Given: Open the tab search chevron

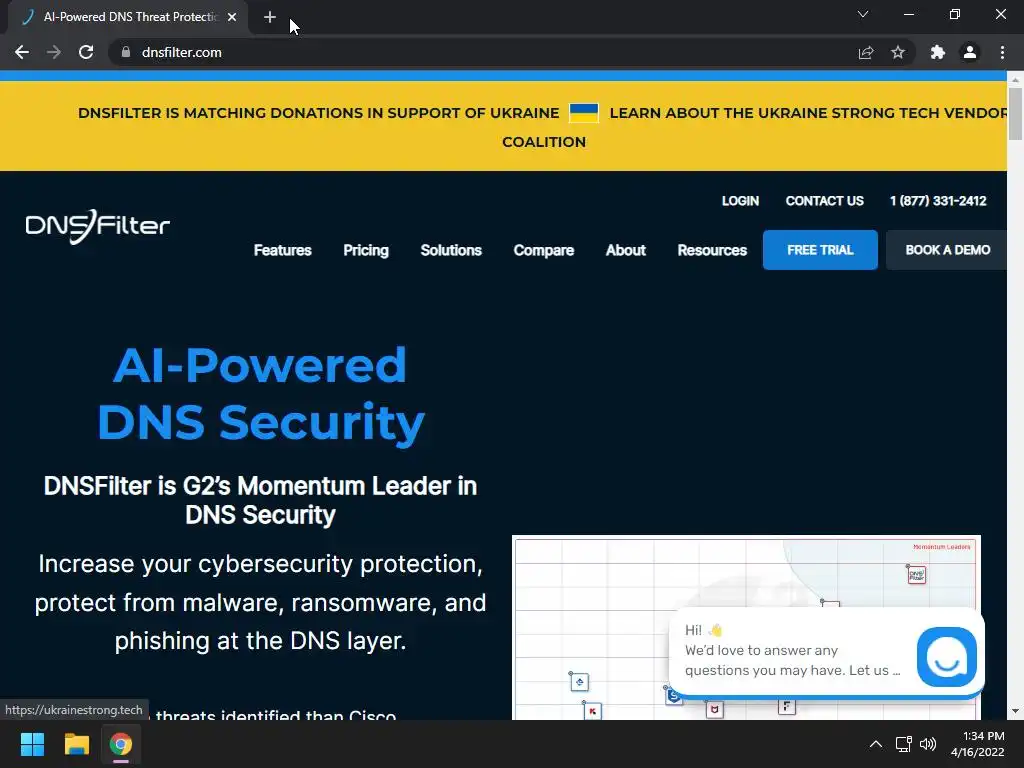Looking at the screenshot, I should (863, 14).
